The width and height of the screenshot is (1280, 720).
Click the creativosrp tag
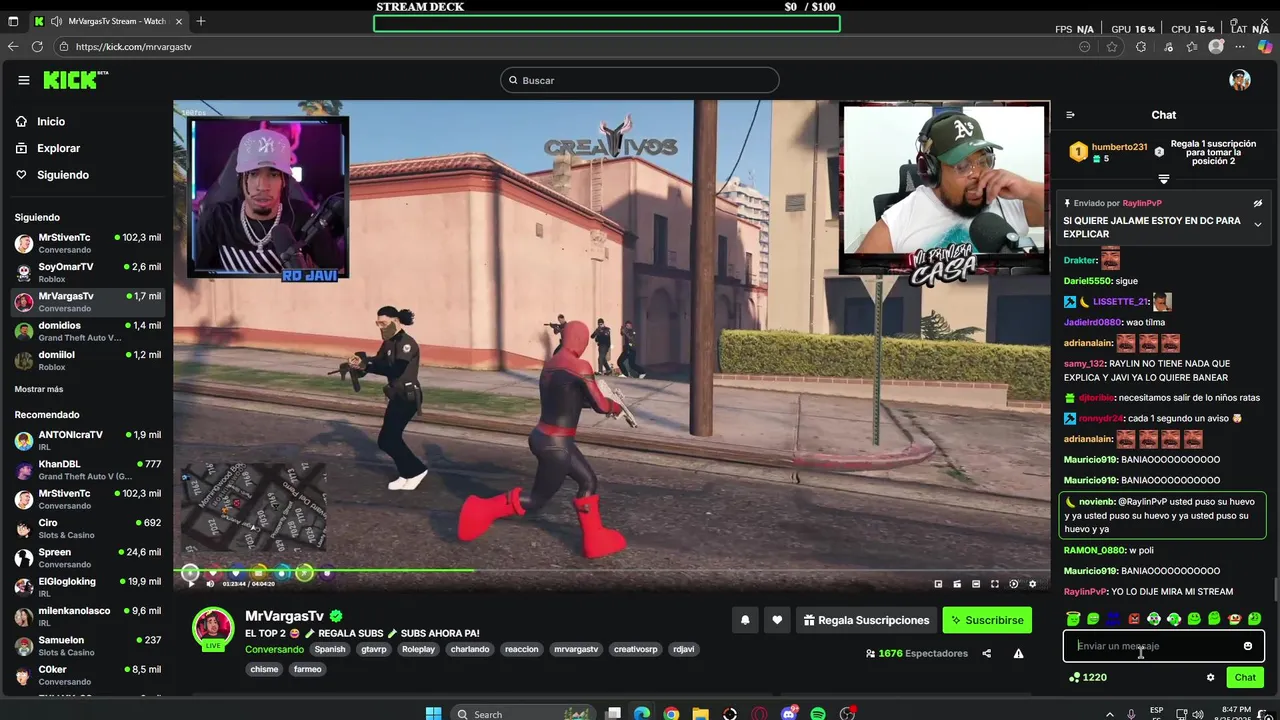point(635,649)
